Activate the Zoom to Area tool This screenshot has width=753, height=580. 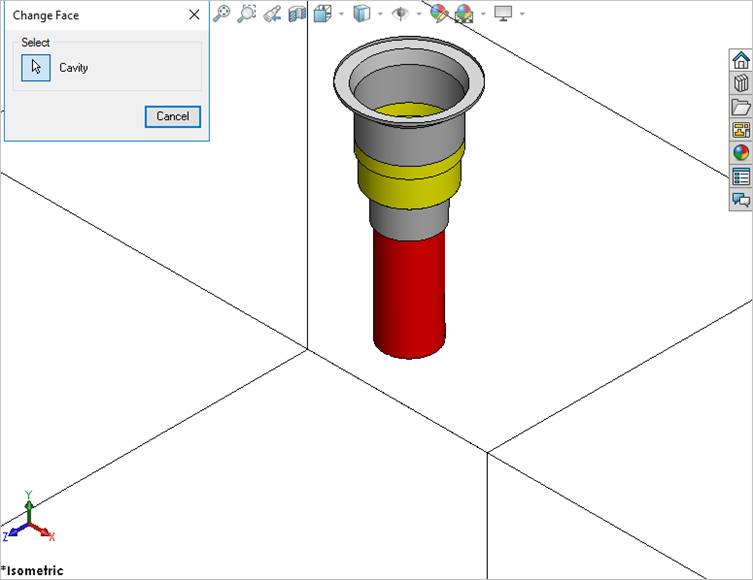[x=247, y=13]
